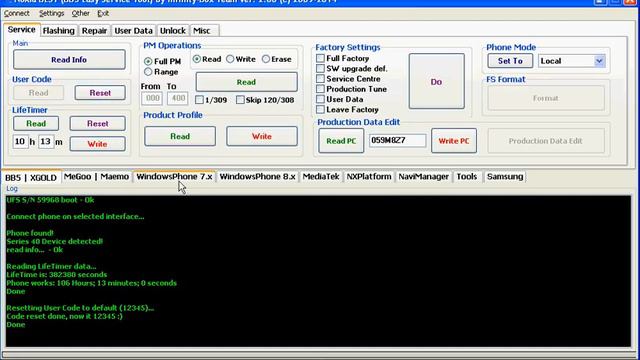Select the WindowsPhone 8.x tab
Image resolution: width=640 pixels, height=360 pixels.
(x=258, y=177)
